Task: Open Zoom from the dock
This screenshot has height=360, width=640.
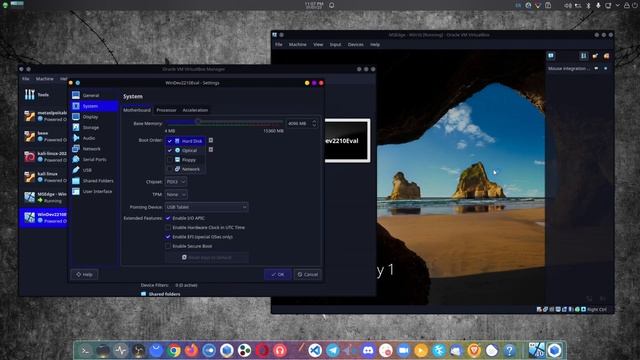Action: 403,350
